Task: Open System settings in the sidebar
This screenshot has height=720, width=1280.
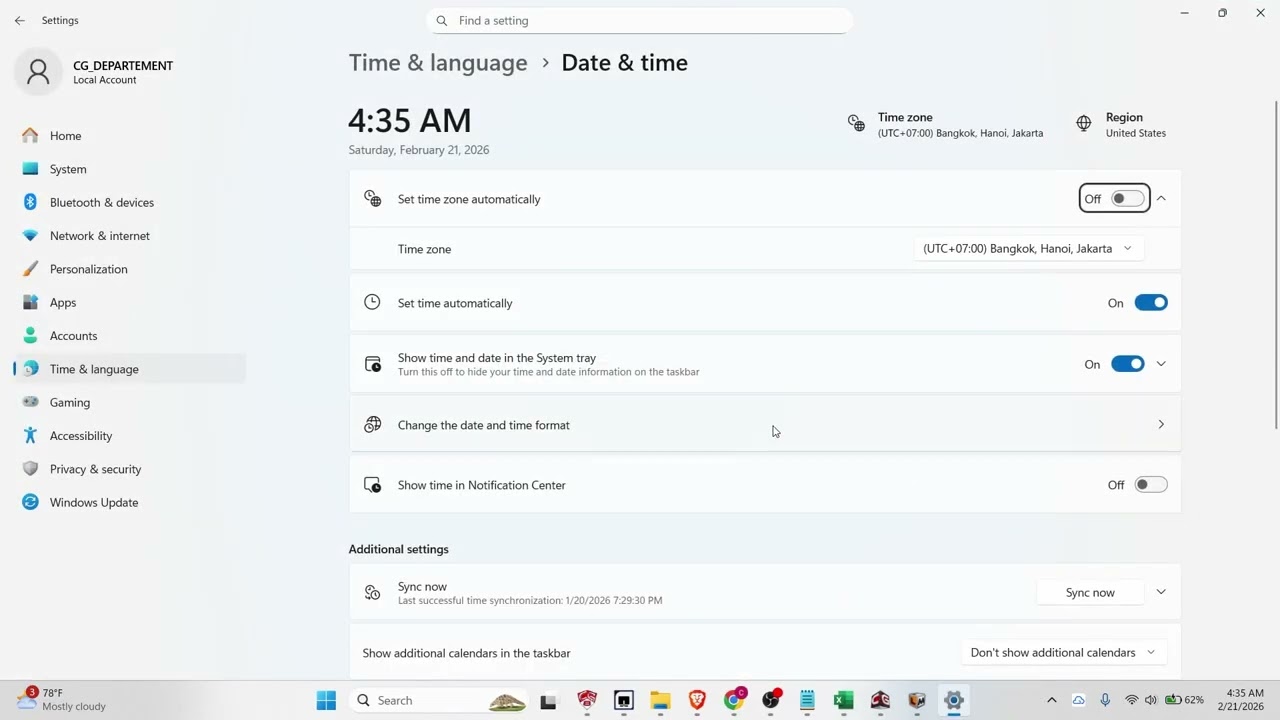Action: click(x=130, y=169)
